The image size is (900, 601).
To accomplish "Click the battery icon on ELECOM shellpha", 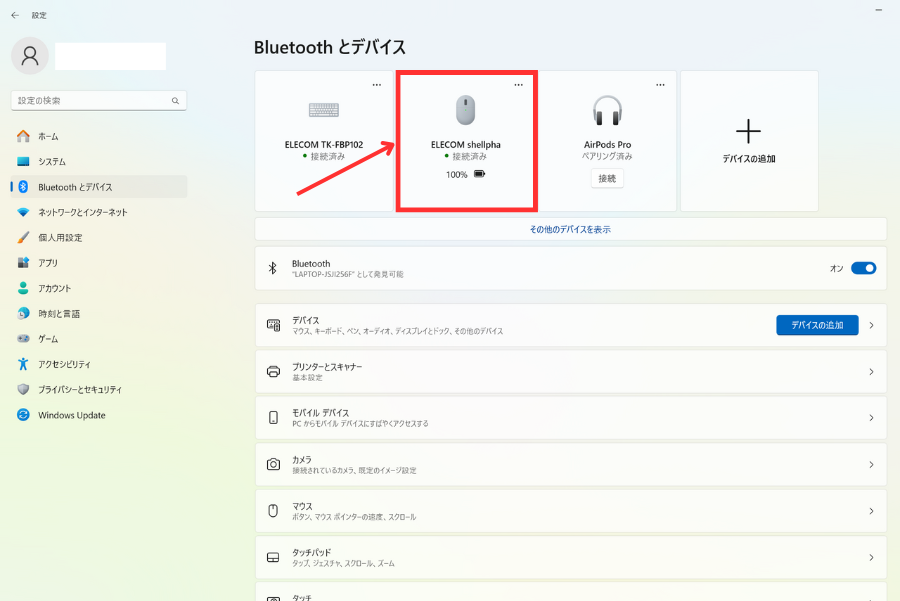I will (479, 174).
